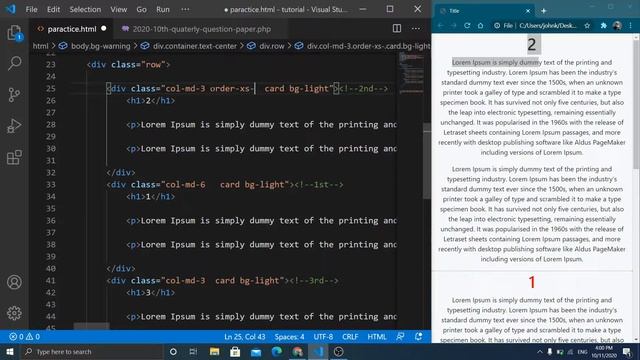Open the browser three-dot menu
Image resolution: width=640 pixels, height=360 pixels.
pyautogui.click(x=631, y=25)
